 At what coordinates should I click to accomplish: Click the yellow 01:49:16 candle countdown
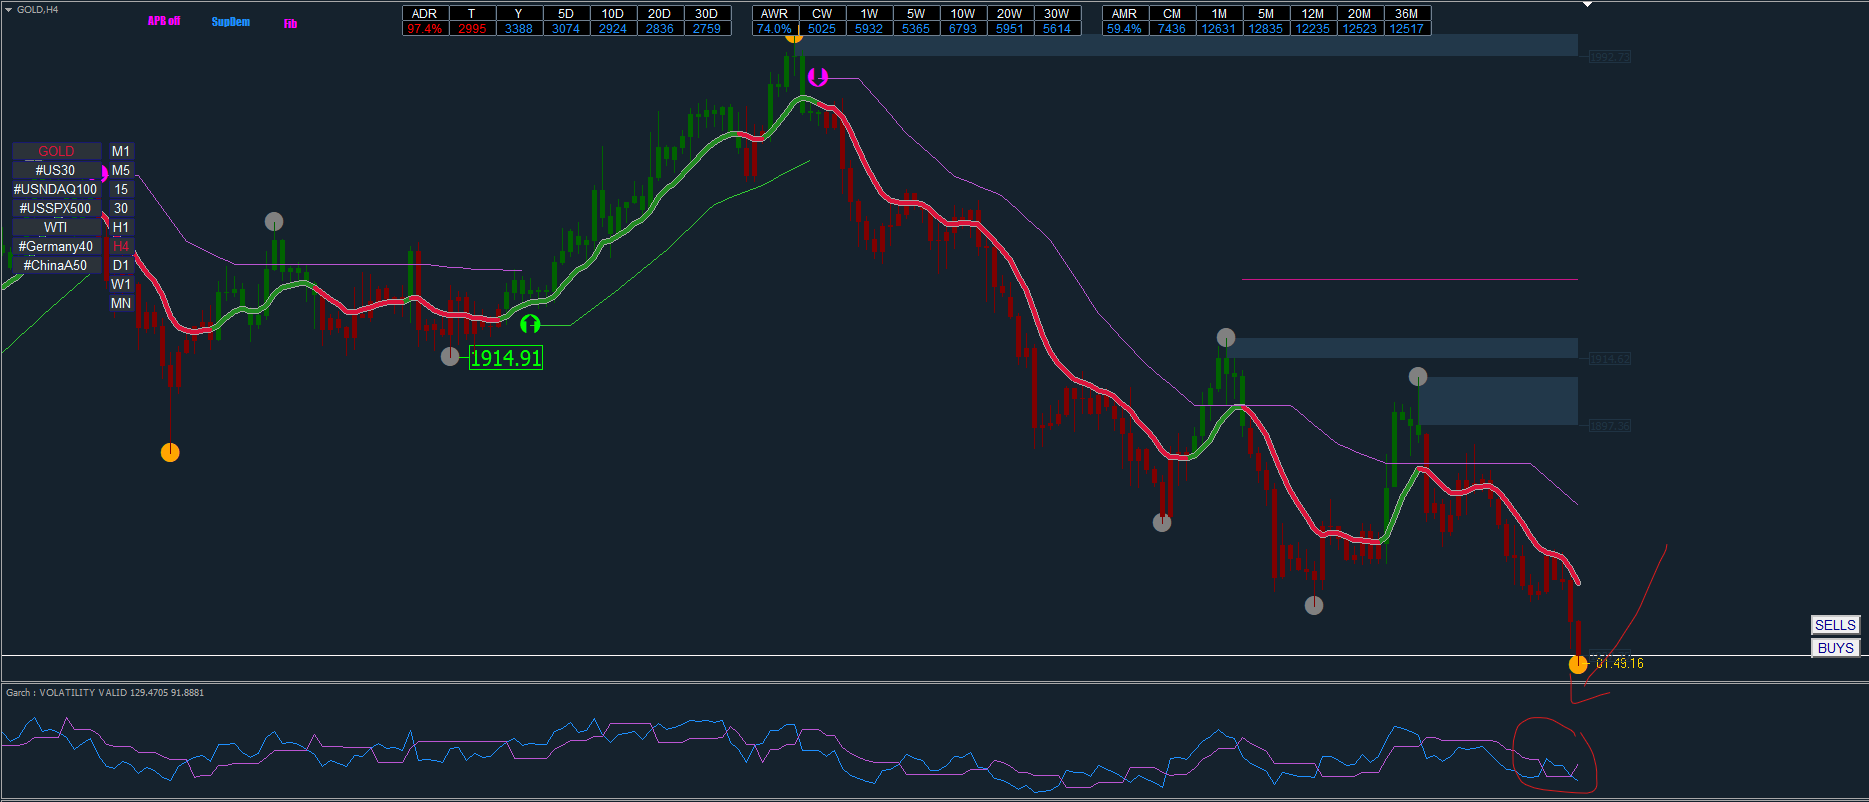tap(1620, 663)
